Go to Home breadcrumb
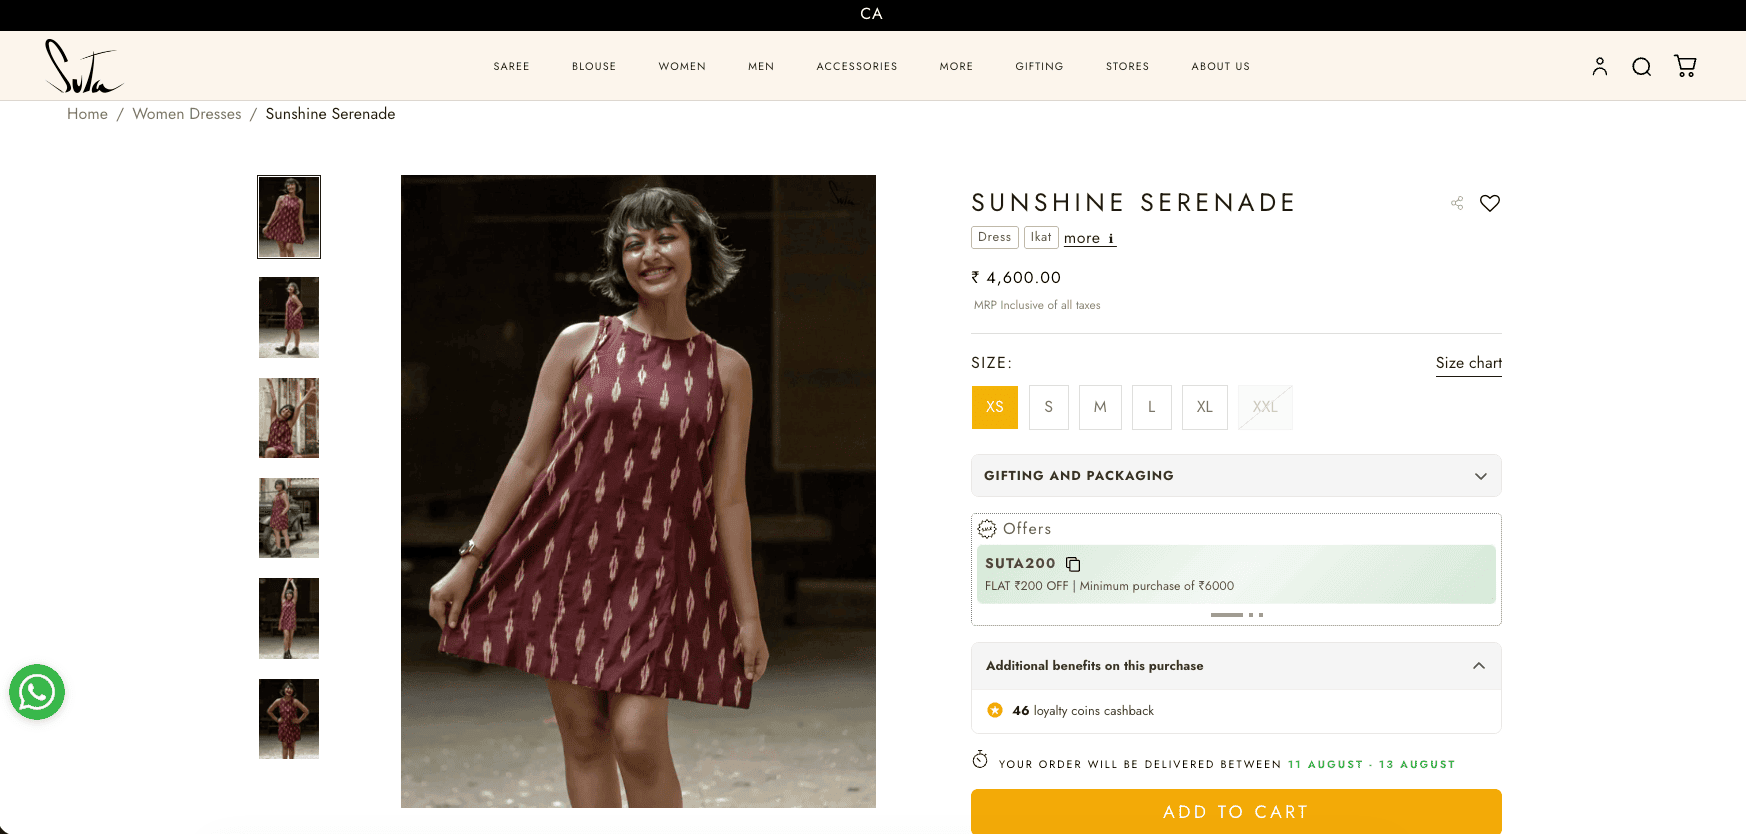 click(x=87, y=114)
